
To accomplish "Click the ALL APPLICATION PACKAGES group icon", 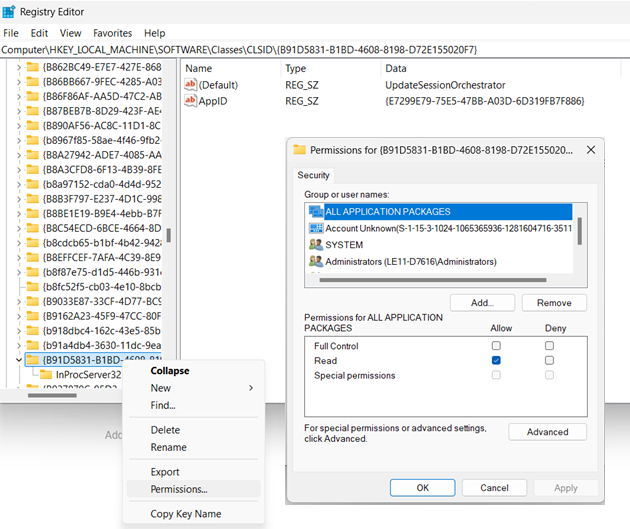I will tap(316, 211).
